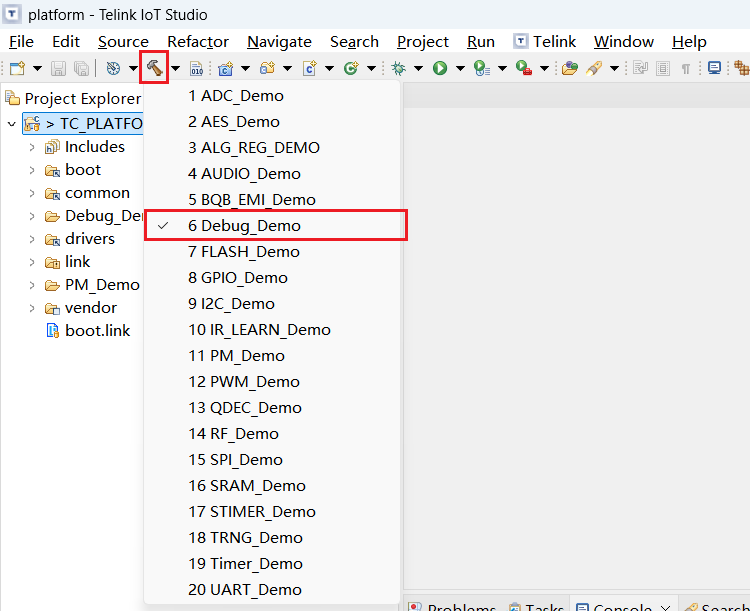The height and width of the screenshot is (611, 750).
Task: Click the boot.link file icon
Action: pos(52,331)
